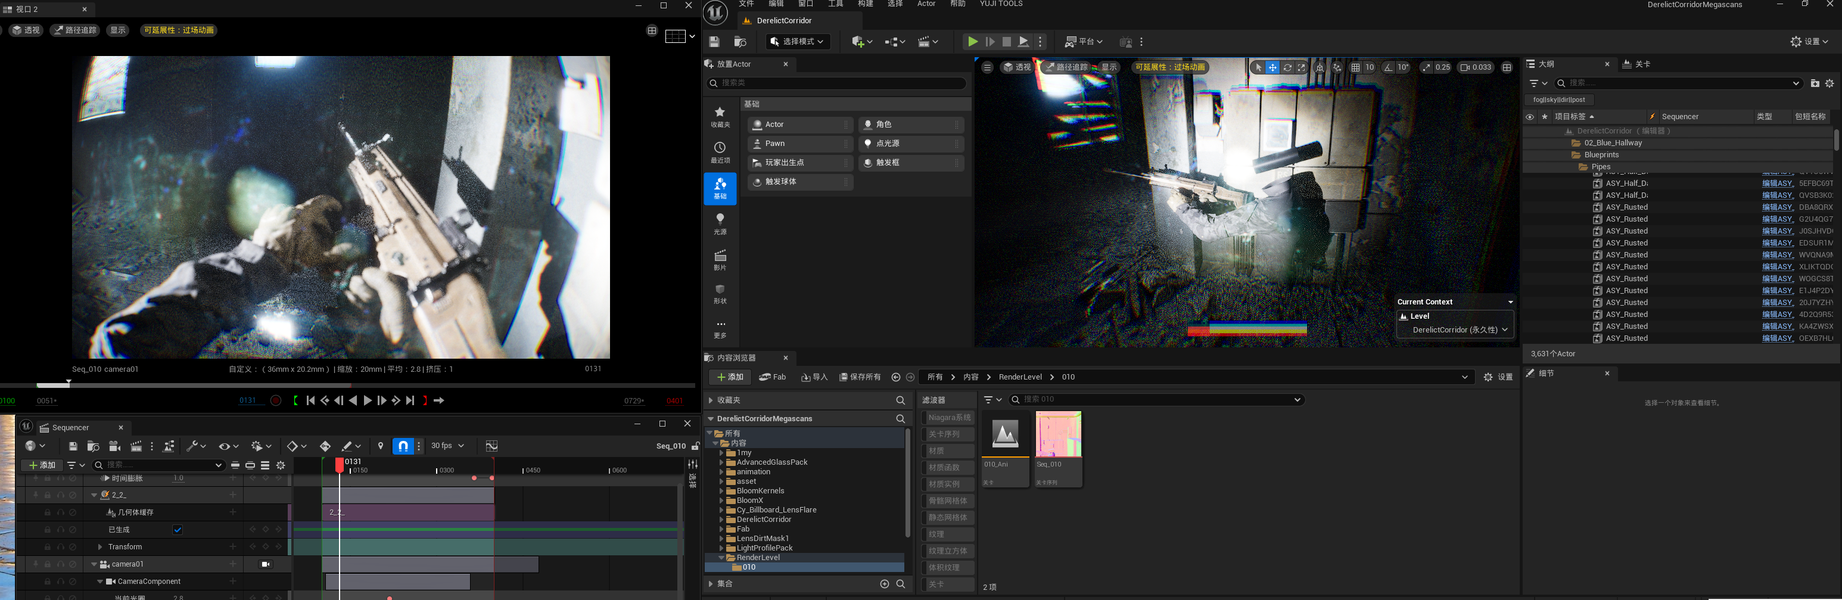Collapse the camera01 track in Sequencer
Viewport: 1842px width, 600px height.
tap(94, 564)
